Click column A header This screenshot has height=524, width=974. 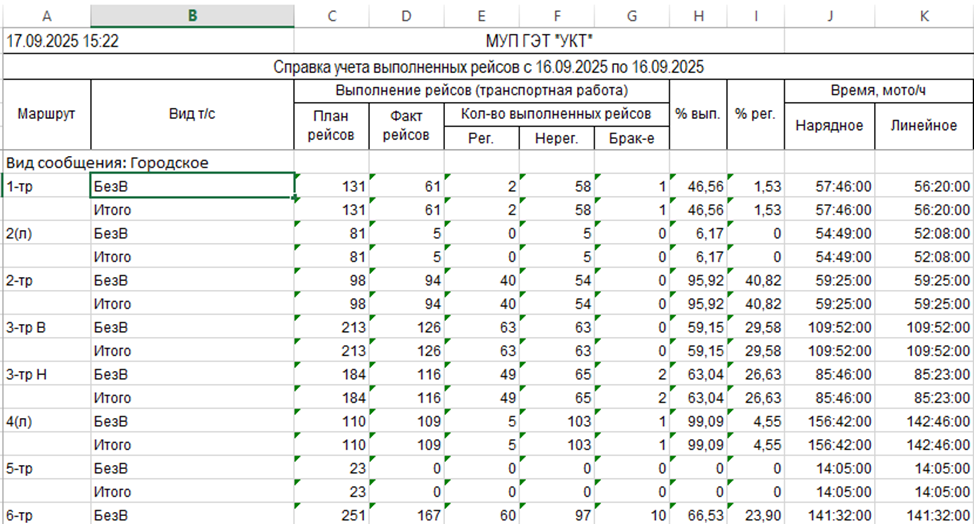[x=44, y=15]
